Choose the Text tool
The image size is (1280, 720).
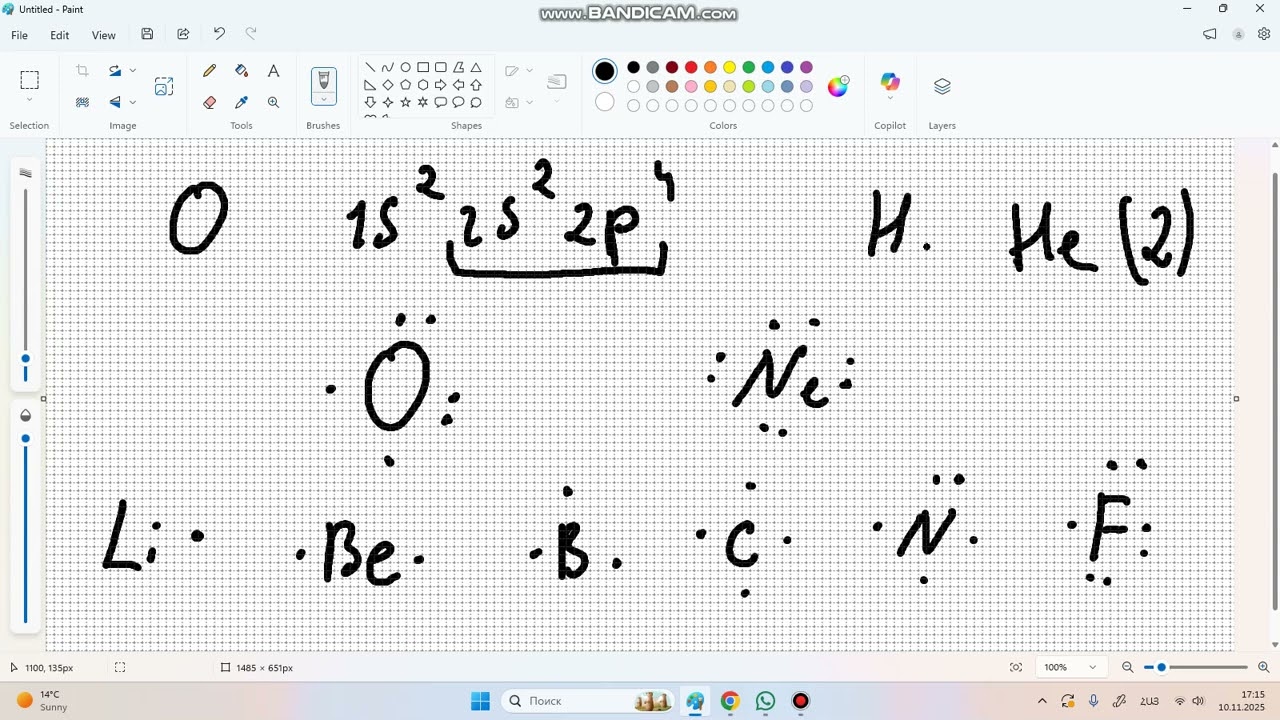(x=273, y=71)
